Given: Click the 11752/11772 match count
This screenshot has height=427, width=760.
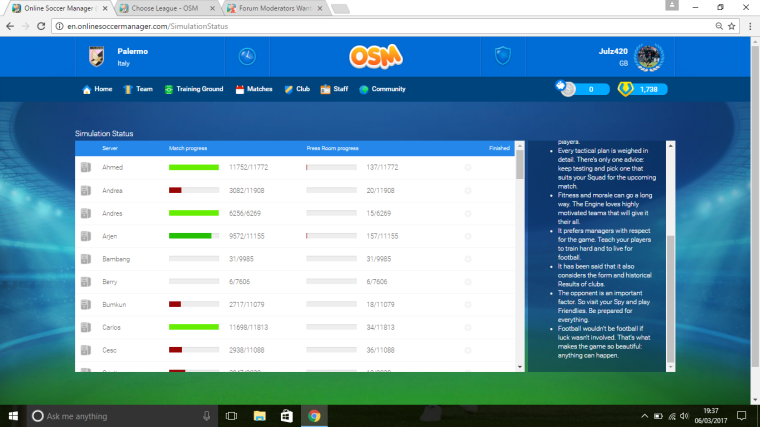Looking at the screenshot, I should tap(248, 167).
